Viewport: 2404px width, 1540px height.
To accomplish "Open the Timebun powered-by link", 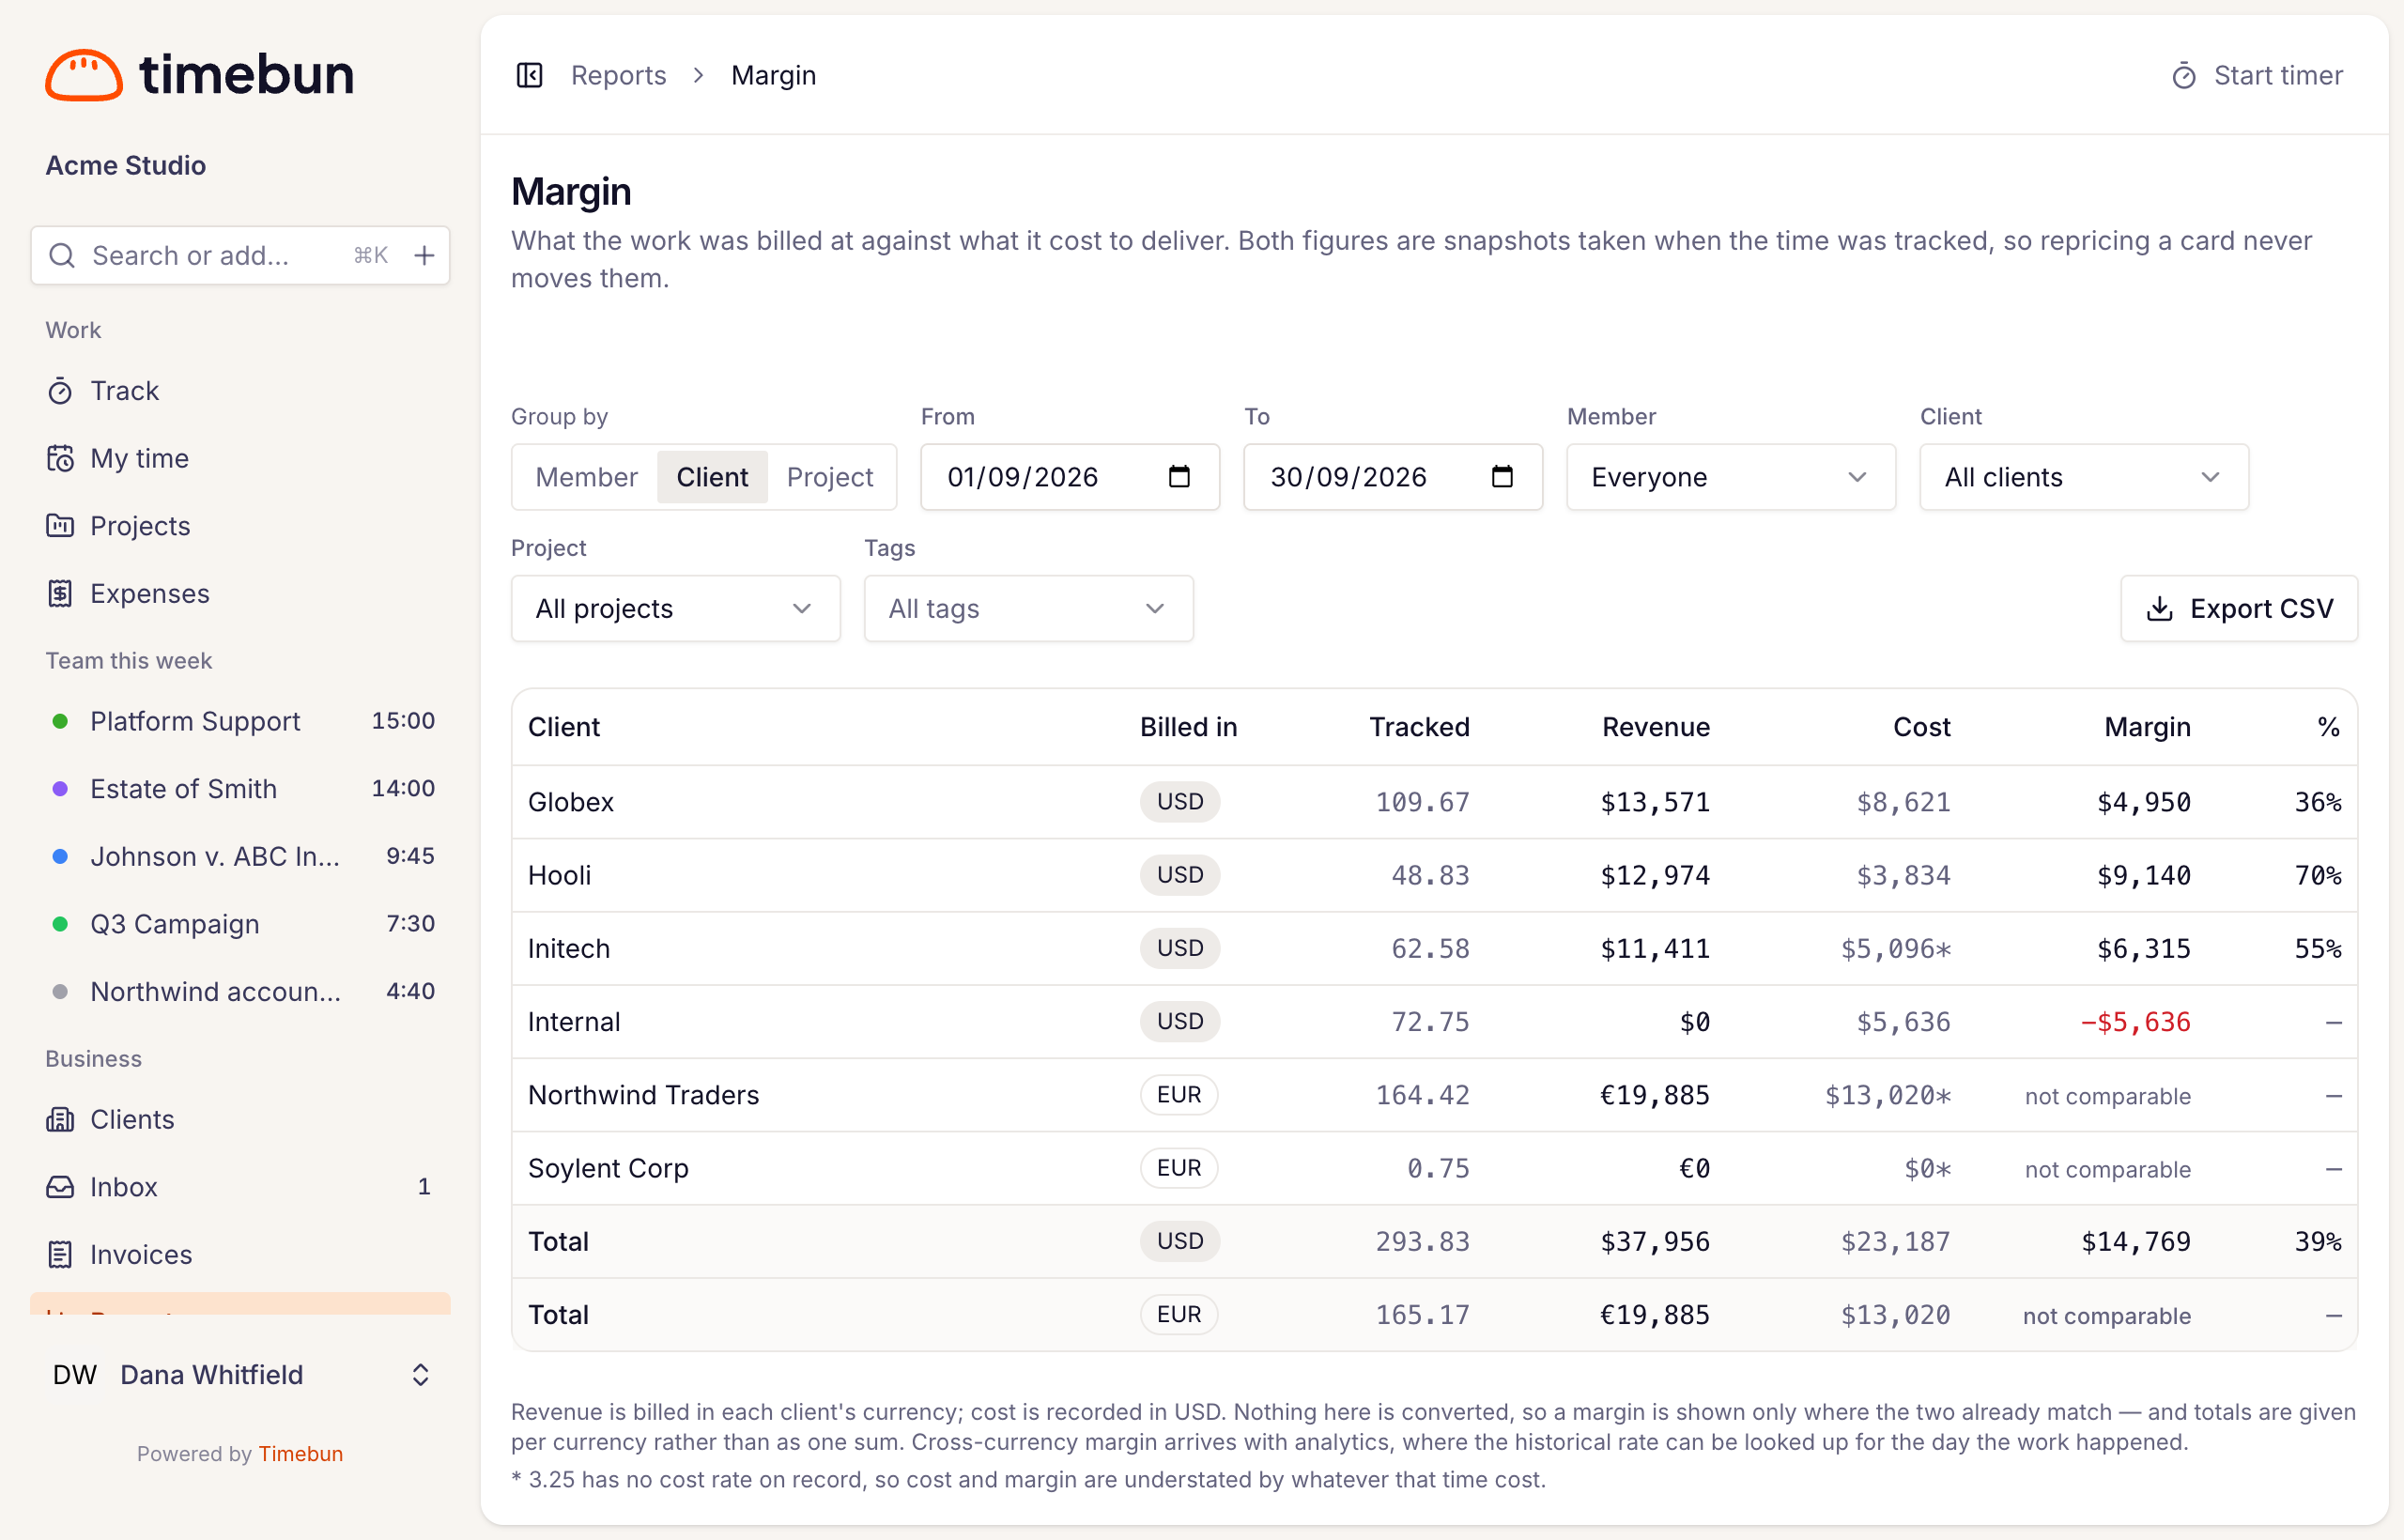I will pyautogui.click(x=300, y=1454).
